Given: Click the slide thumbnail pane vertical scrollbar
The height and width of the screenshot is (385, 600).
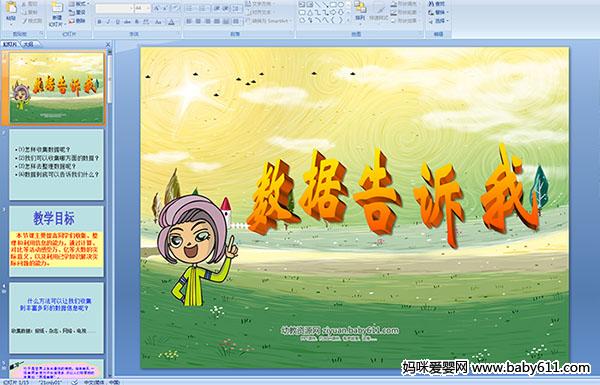Looking at the screenshot, I should pos(110,212).
